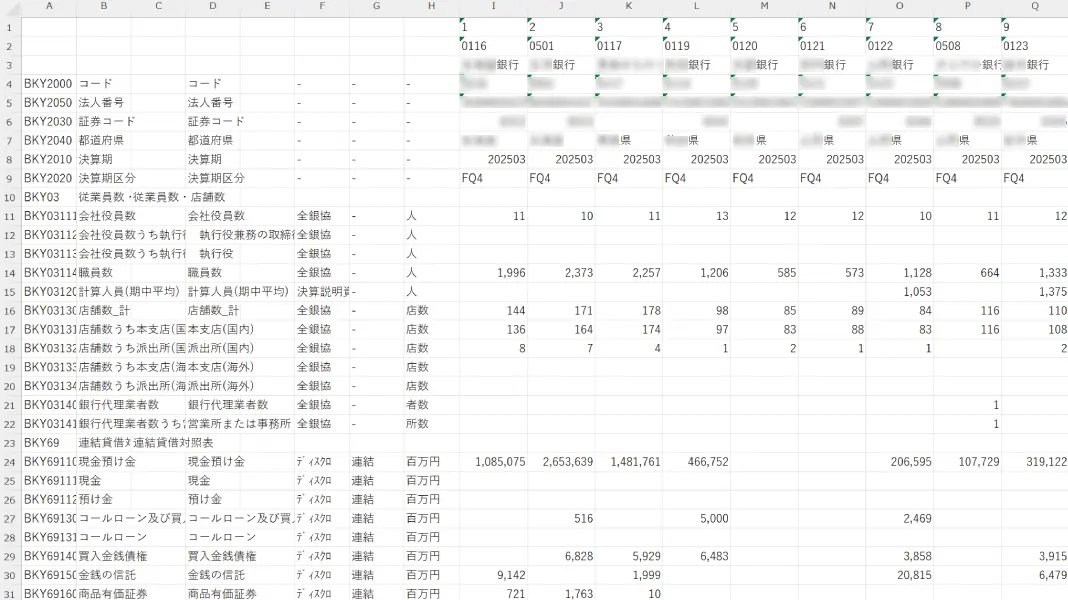Click value 20,815 in 金銭の信託 row
The width and height of the screenshot is (1068, 600).
[x=914, y=575]
